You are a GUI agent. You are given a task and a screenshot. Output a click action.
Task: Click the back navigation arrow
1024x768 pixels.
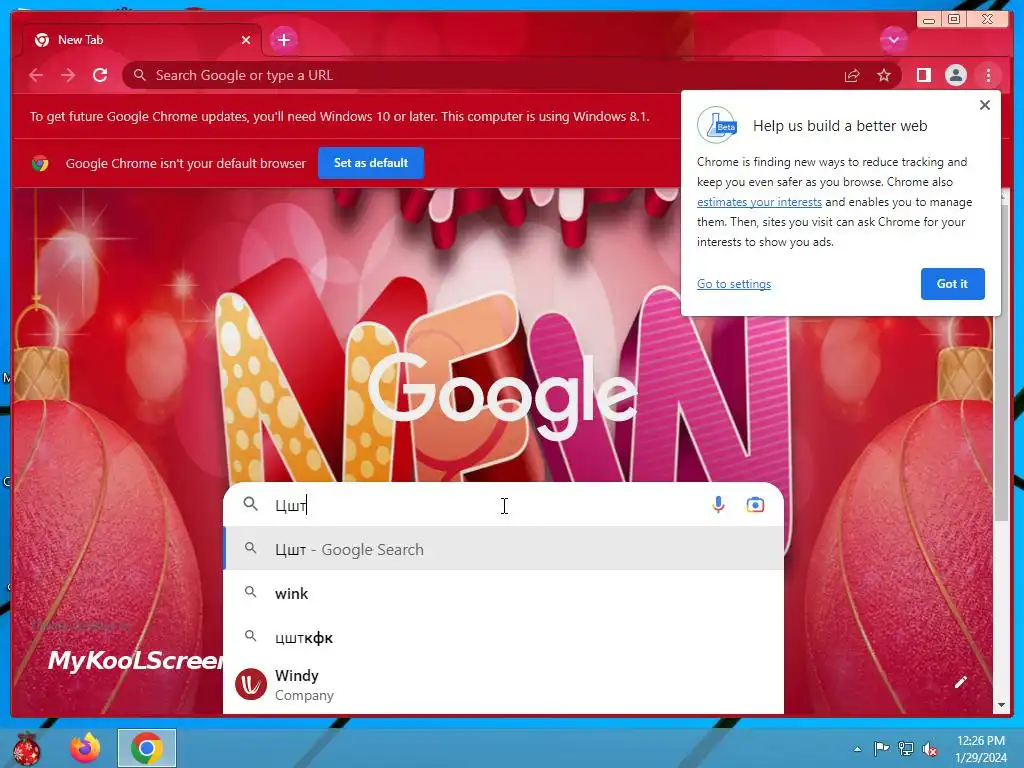[36, 75]
